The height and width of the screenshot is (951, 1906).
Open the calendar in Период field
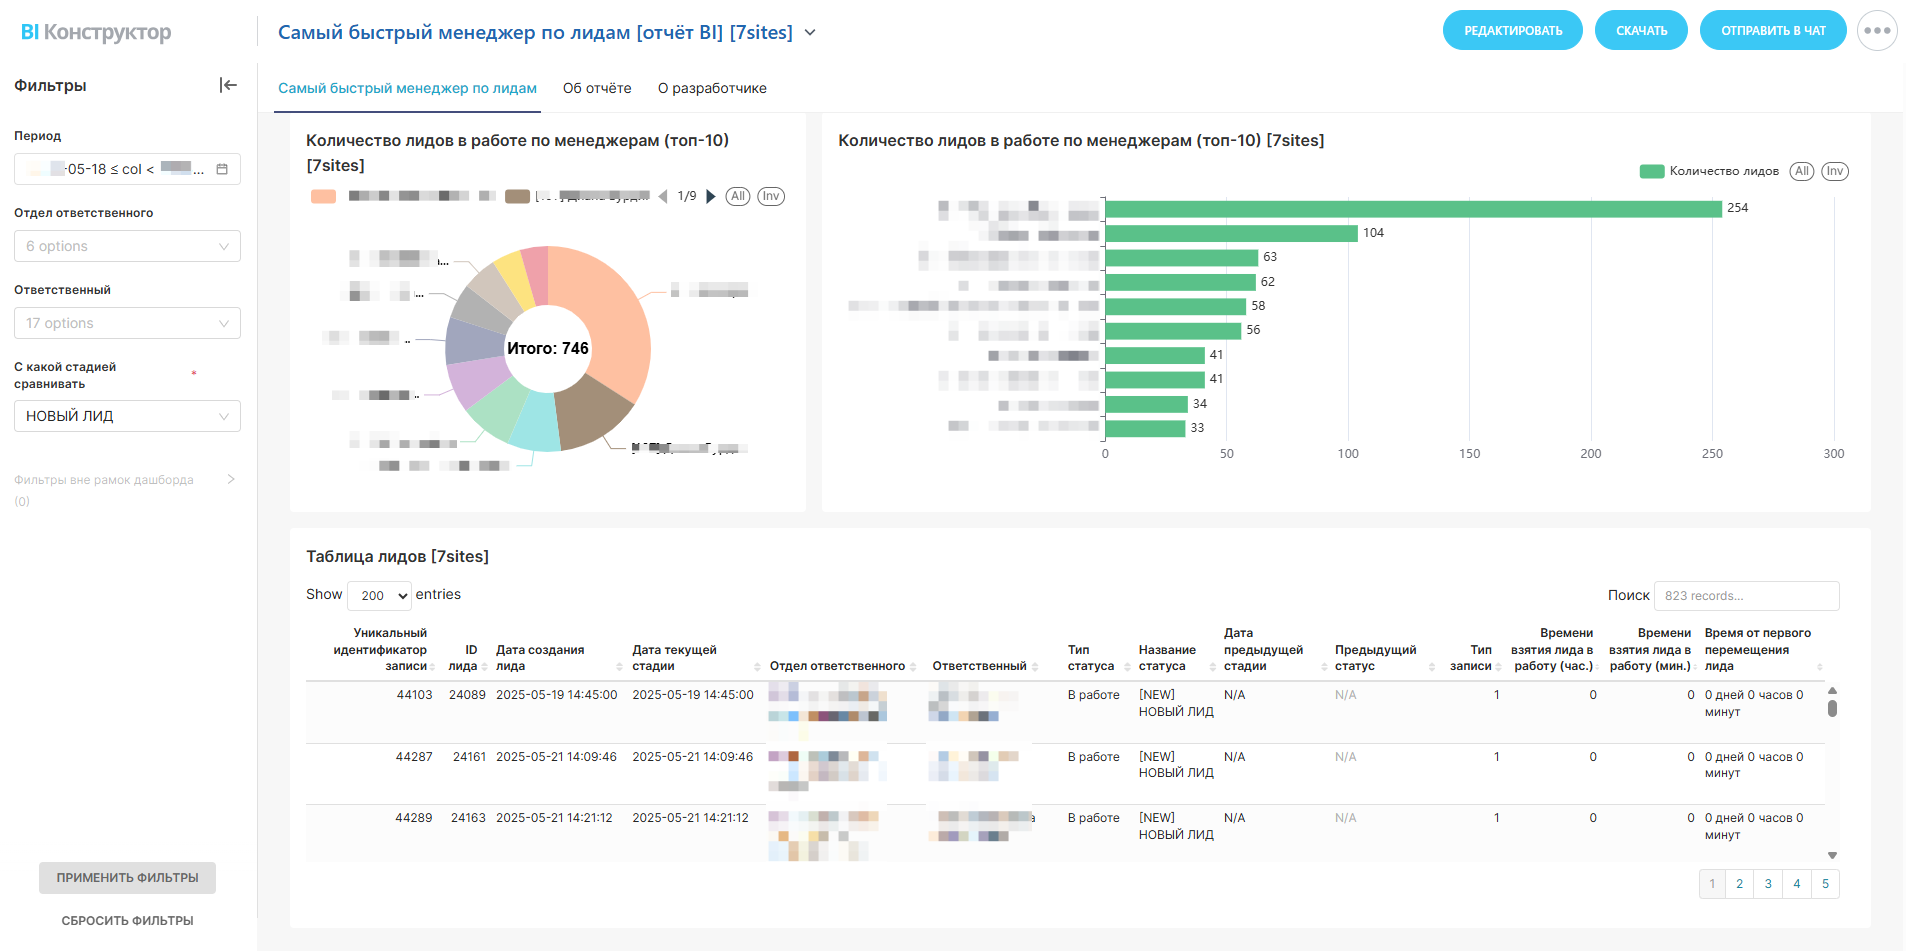[222, 169]
